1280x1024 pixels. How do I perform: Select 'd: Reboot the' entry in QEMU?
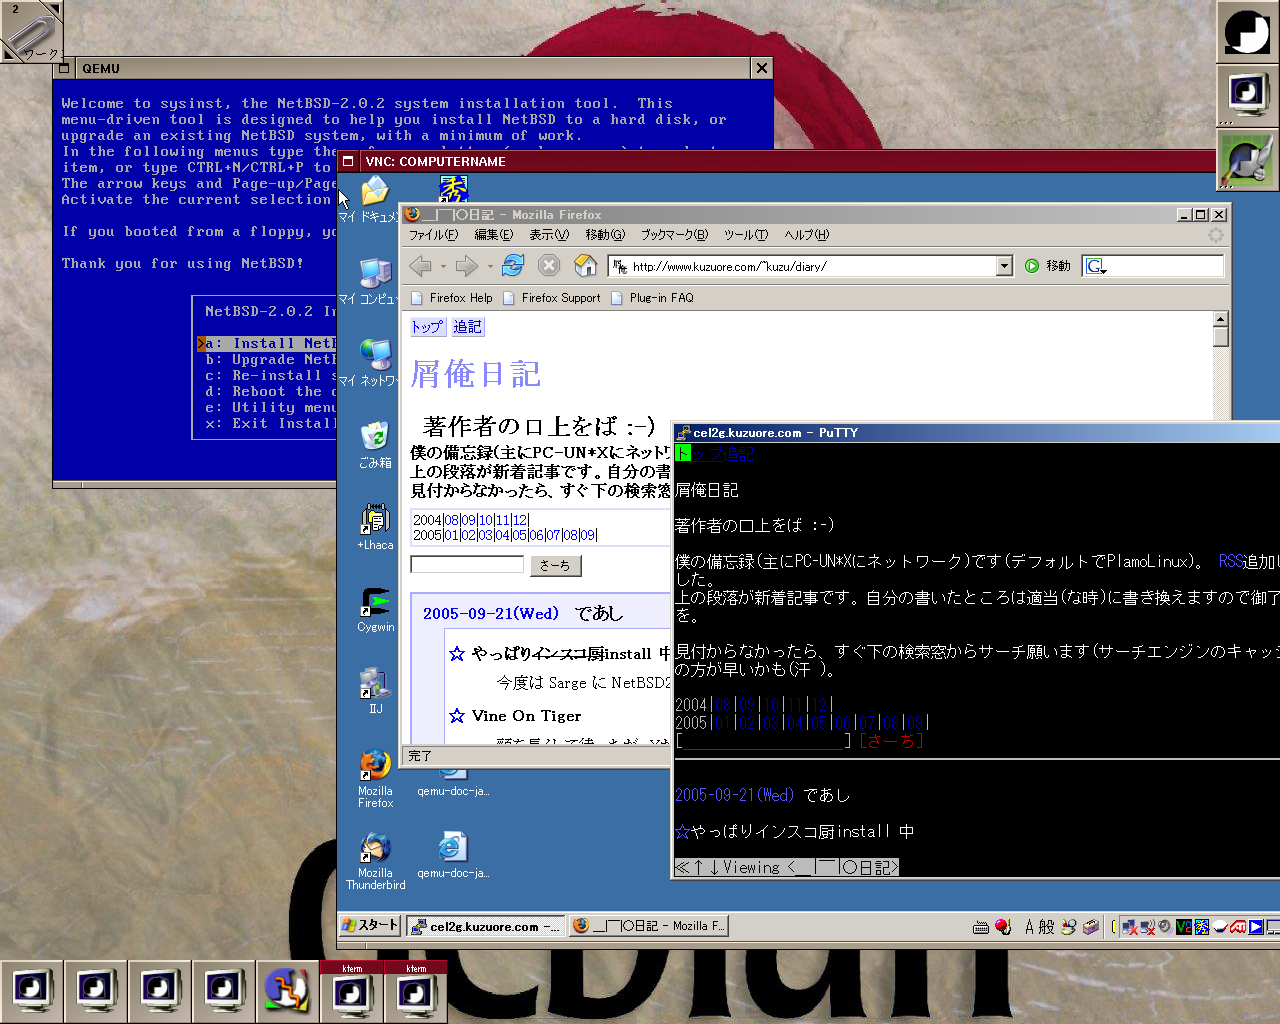coord(268,391)
